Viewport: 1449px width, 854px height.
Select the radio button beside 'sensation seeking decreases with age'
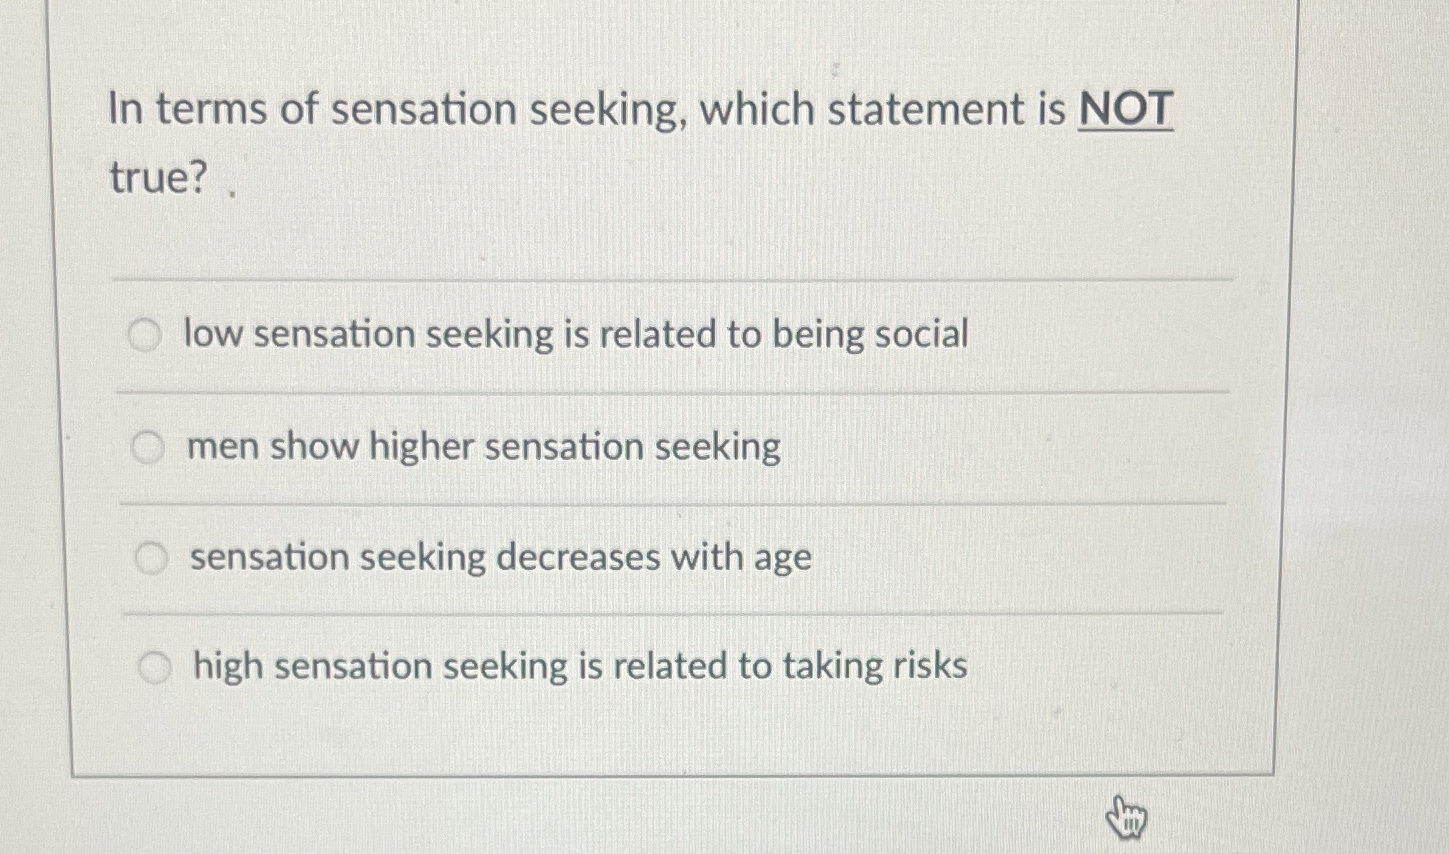(153, 558)
